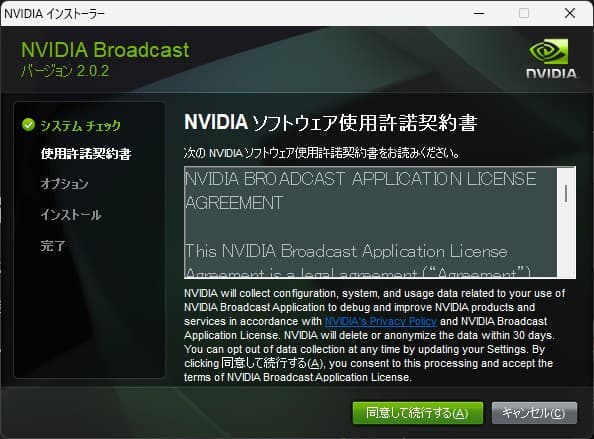Open NVIDIA's Privacy Policy link
This screenshot has width=594, height=439.
pos(381,321)
